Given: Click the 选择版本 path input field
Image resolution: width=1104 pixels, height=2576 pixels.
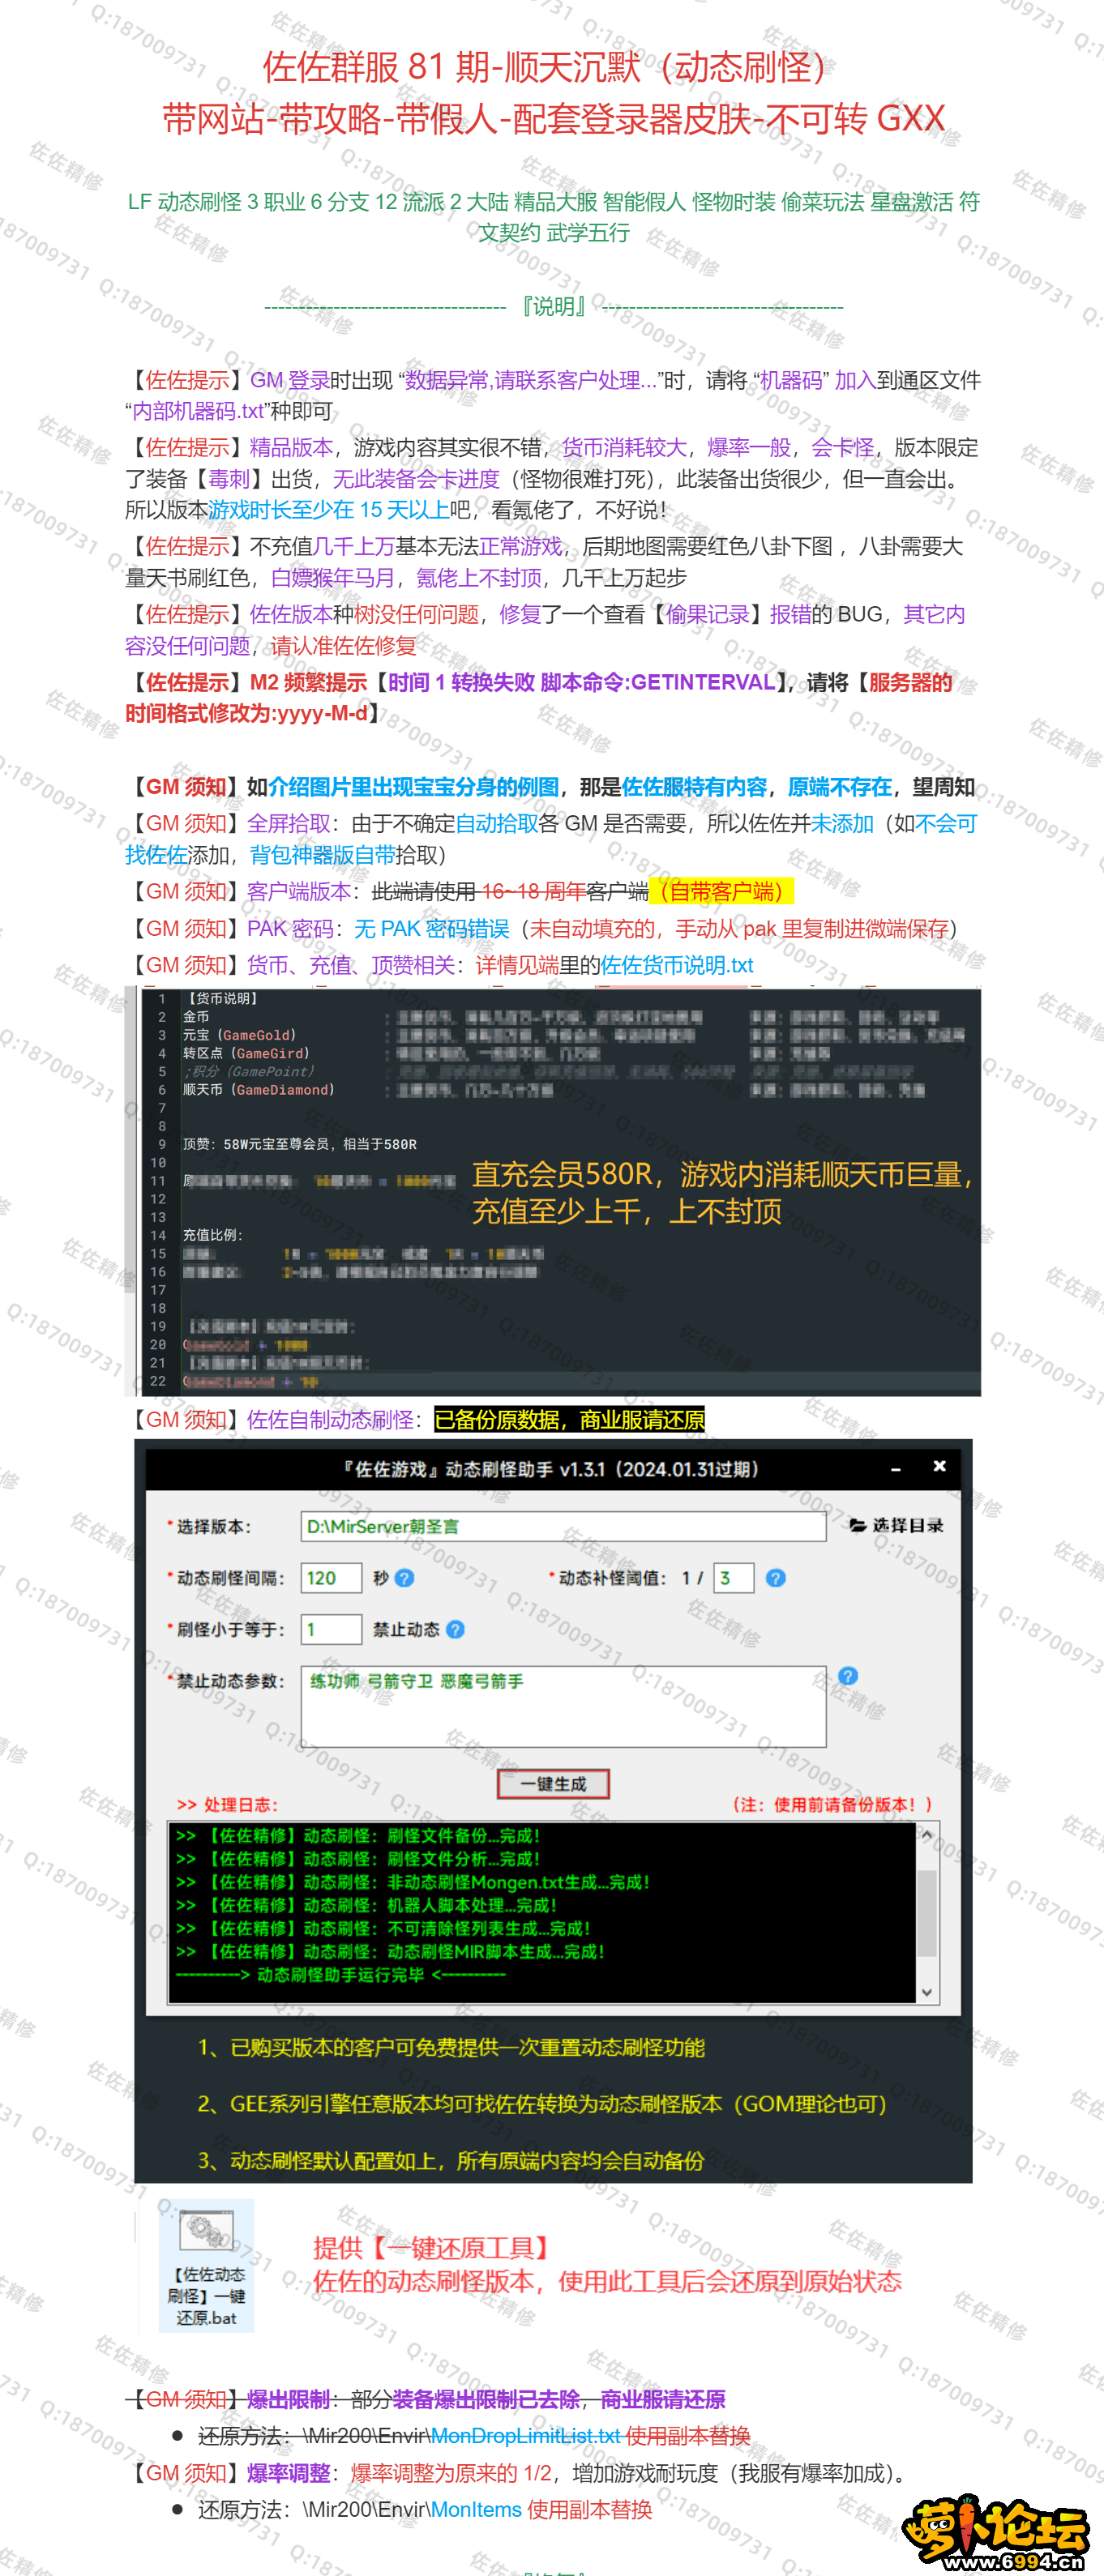Looking at the screenshot, I should click(563, 1526).
